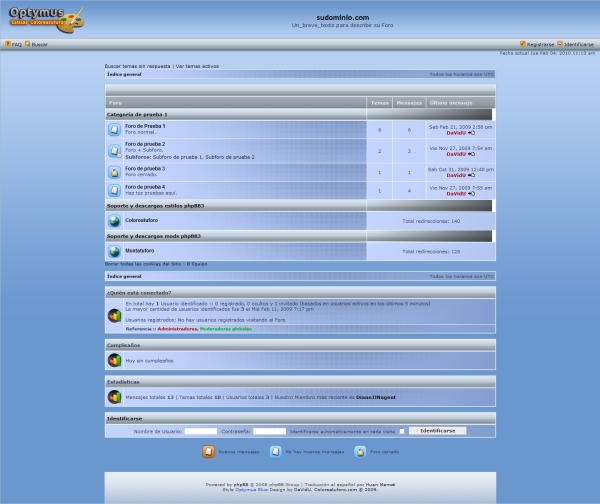Click the globe icon beside Coloreatuforo

pyautogui.click(x=115, y=220)
